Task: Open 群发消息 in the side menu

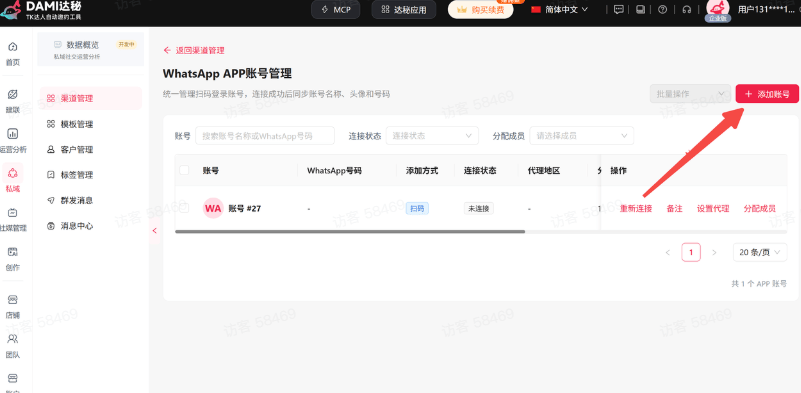Action: (x=90, y=200)
